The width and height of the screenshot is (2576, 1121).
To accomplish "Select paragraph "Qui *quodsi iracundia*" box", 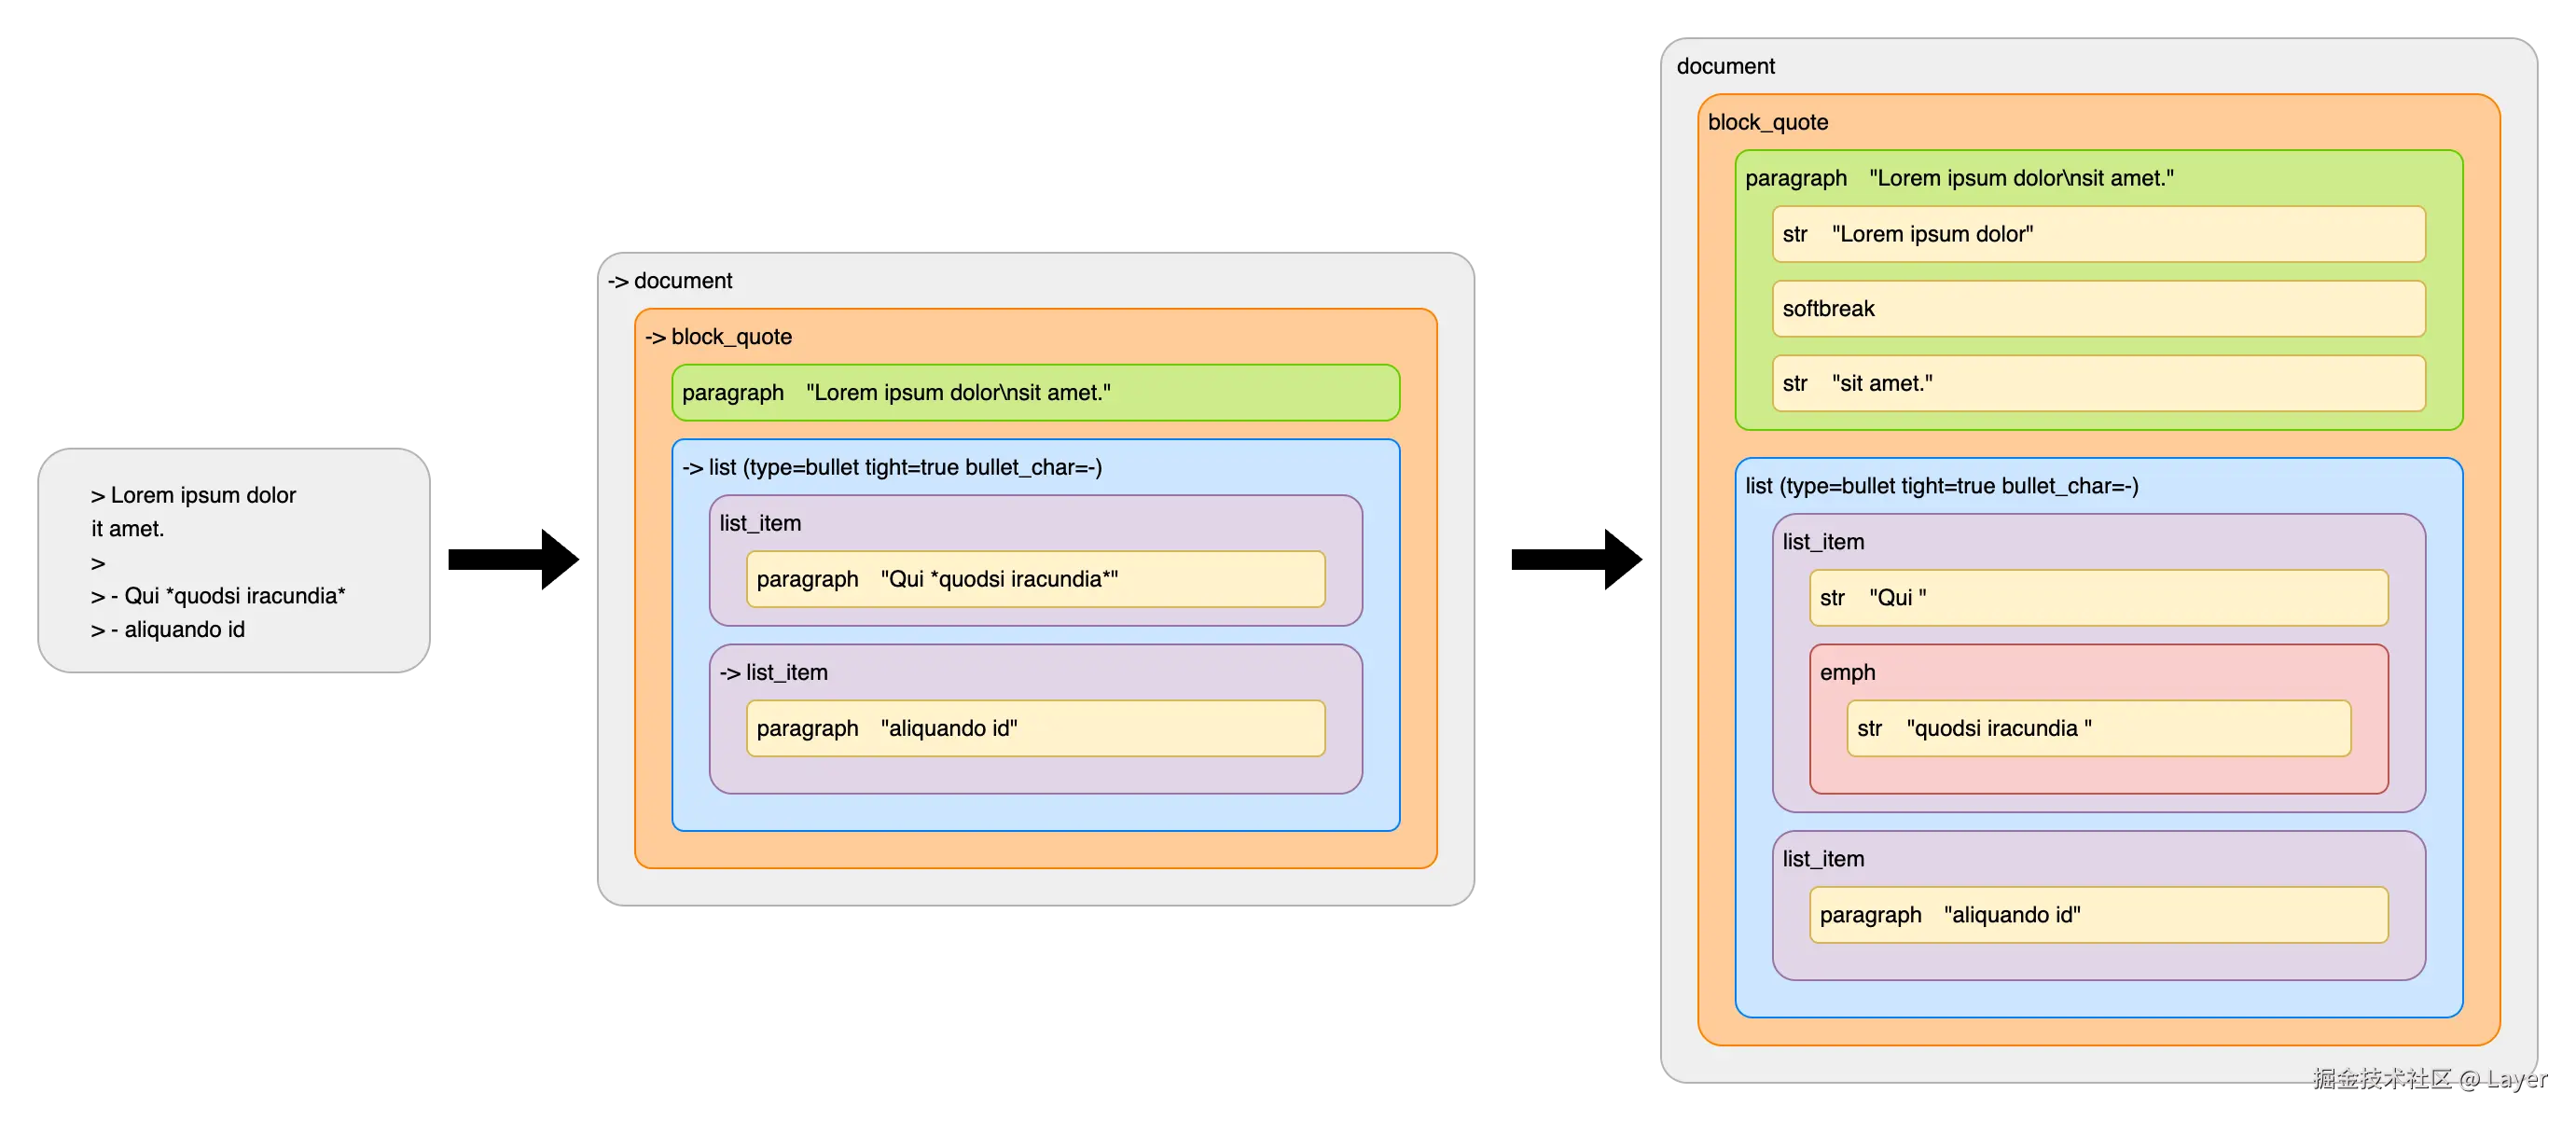I will [x=1035, y=579].
